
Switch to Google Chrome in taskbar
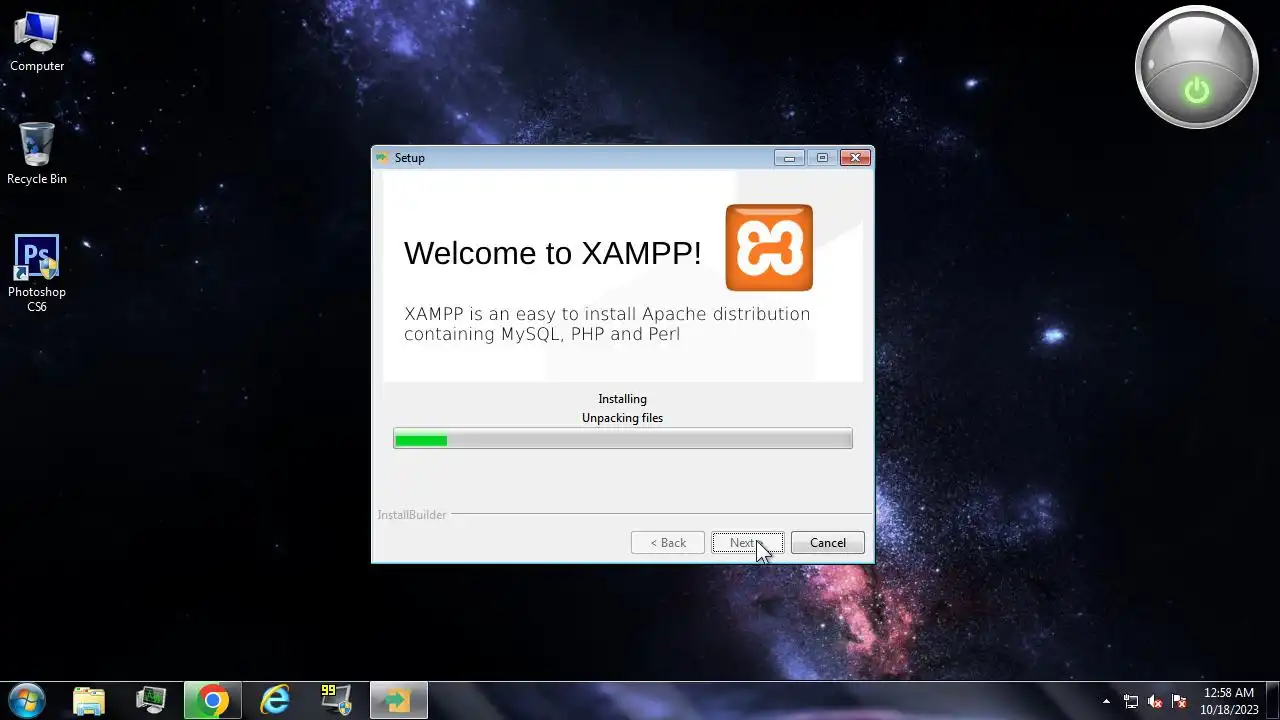click(x=212, y=700)
